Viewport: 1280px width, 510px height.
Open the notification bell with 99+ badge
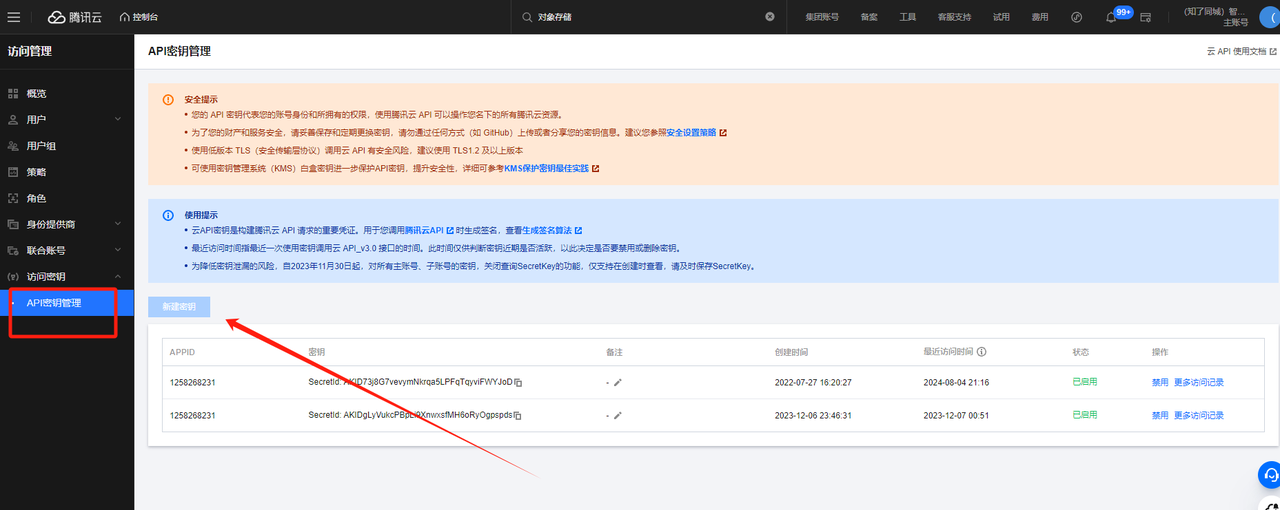pyautogui.click(x=1112, y=17)
